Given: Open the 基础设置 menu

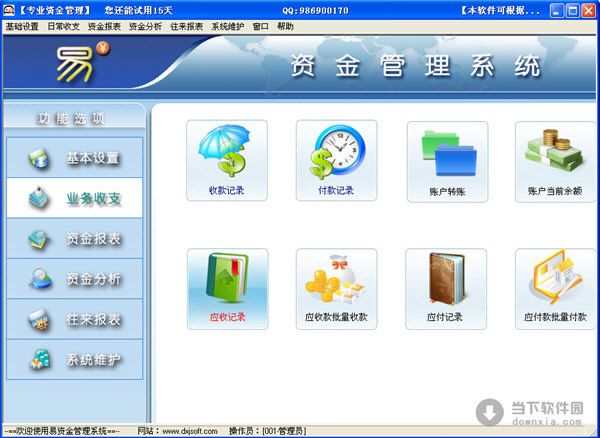Looking at the screenshot, I should [x=22, y=26].
